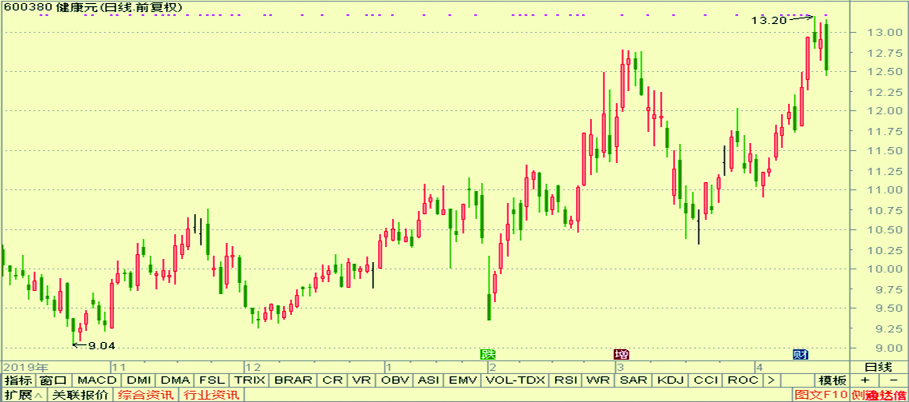Click month 3 on time axis
The image size is (909, 402).
tap(620, 367)
